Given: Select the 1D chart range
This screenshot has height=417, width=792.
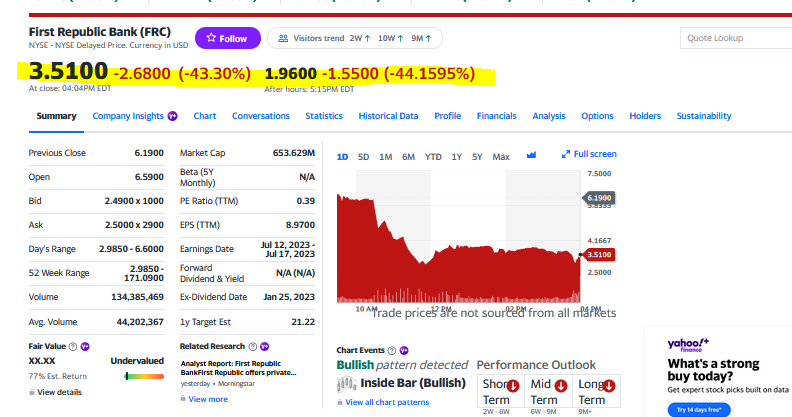Looking at the screenshot, I should point(342,157).
